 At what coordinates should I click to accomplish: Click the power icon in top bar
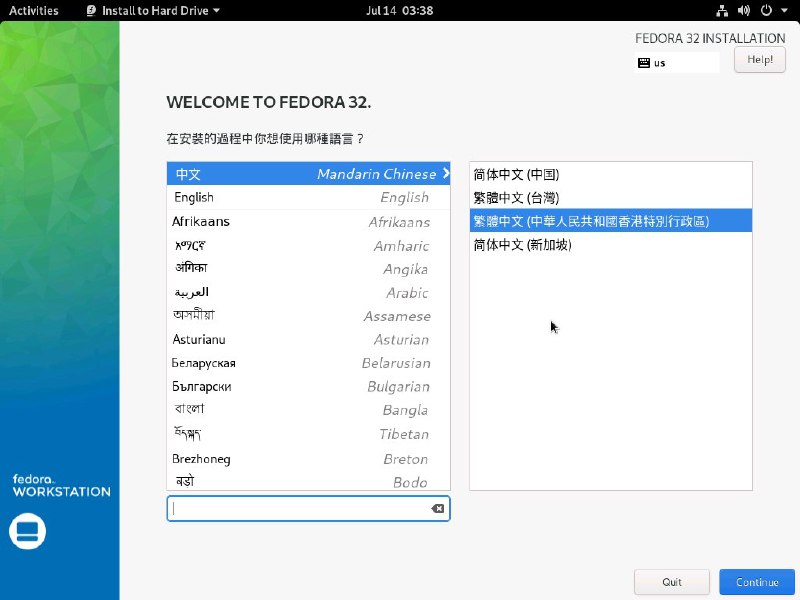coord(766,11)
